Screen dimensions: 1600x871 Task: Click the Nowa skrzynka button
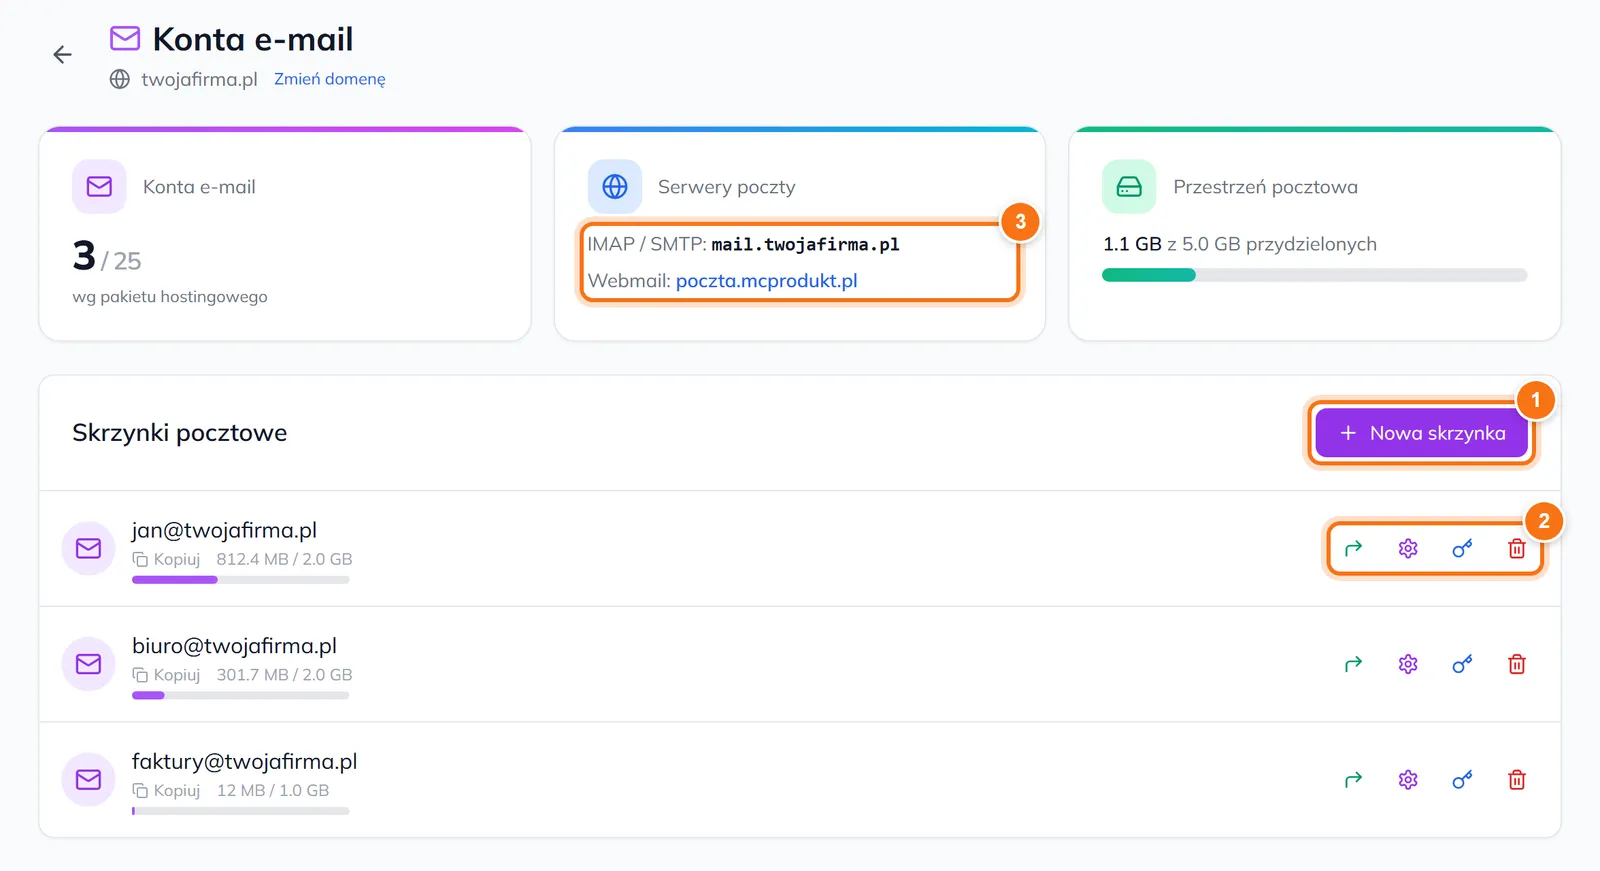(x=1421, y=433)
